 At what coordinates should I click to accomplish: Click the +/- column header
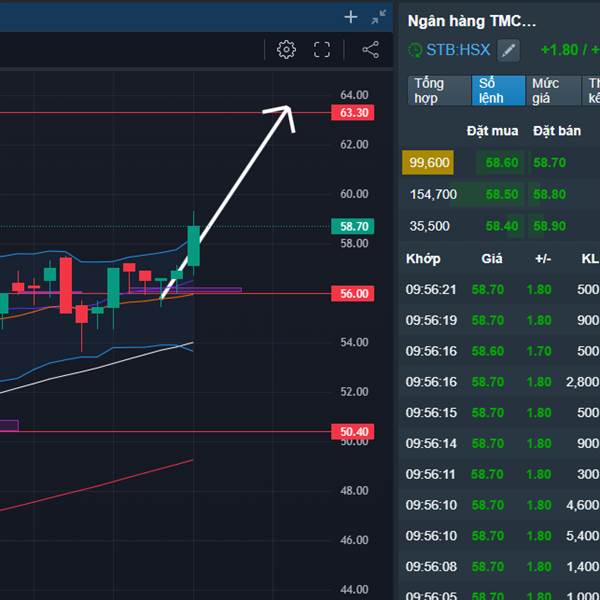click(x=543, y=259)
